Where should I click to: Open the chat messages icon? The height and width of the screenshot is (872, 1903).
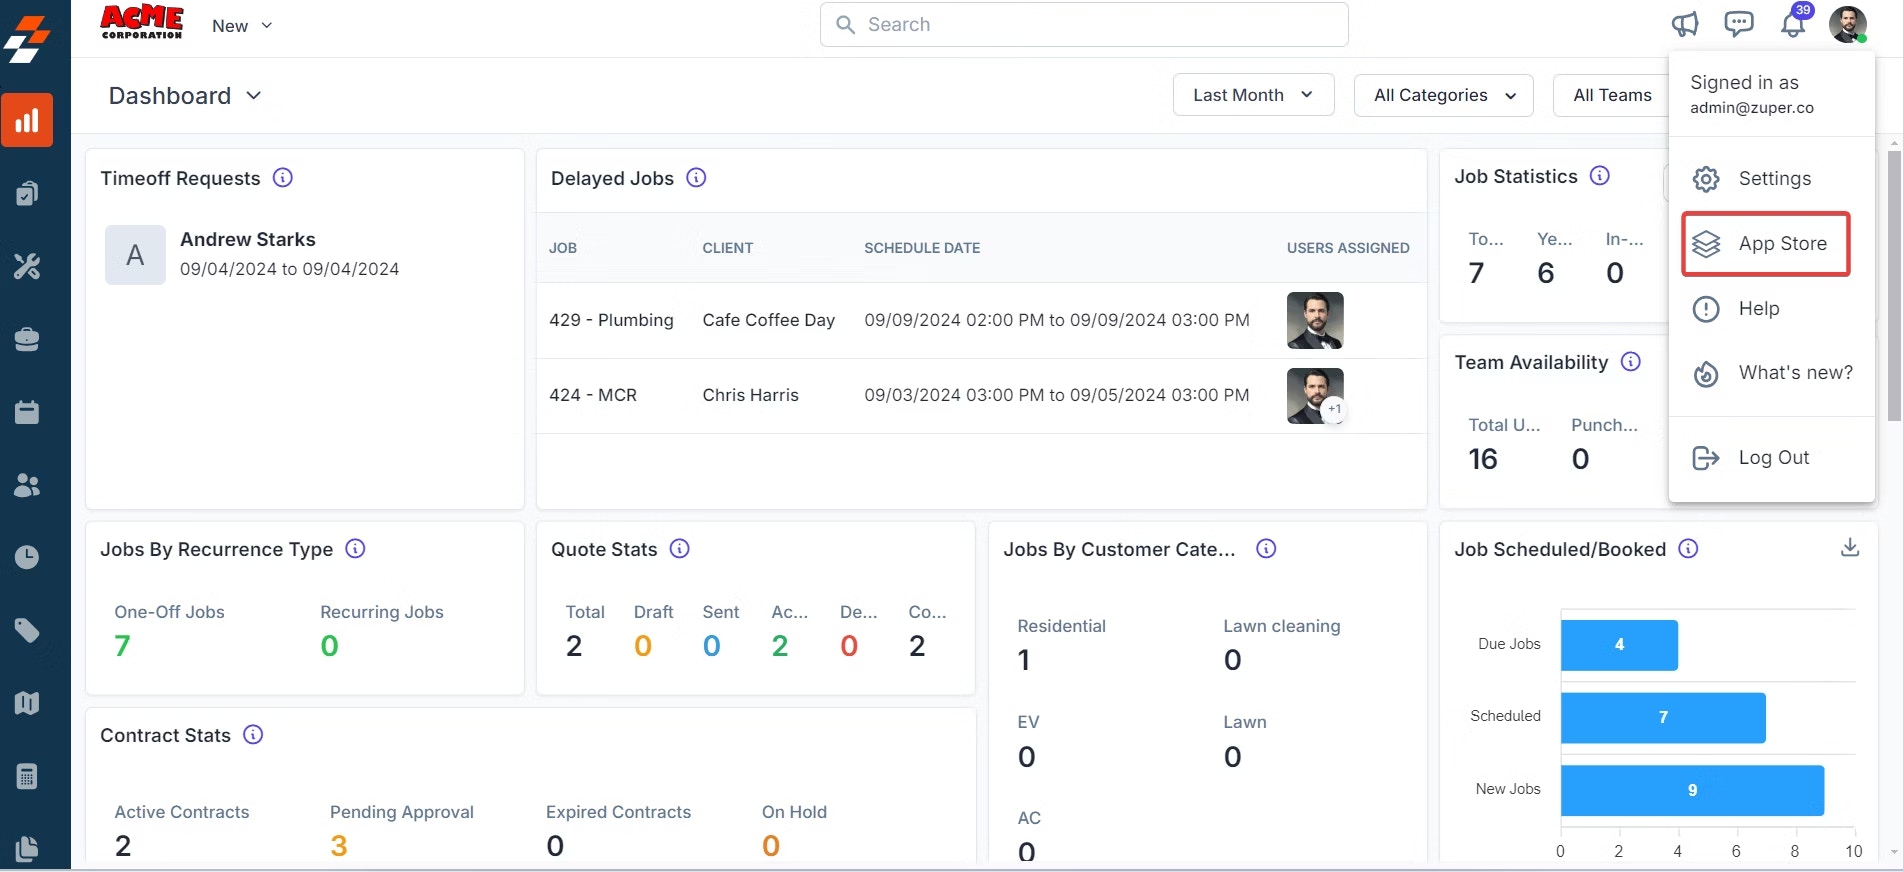(1739, 24)
